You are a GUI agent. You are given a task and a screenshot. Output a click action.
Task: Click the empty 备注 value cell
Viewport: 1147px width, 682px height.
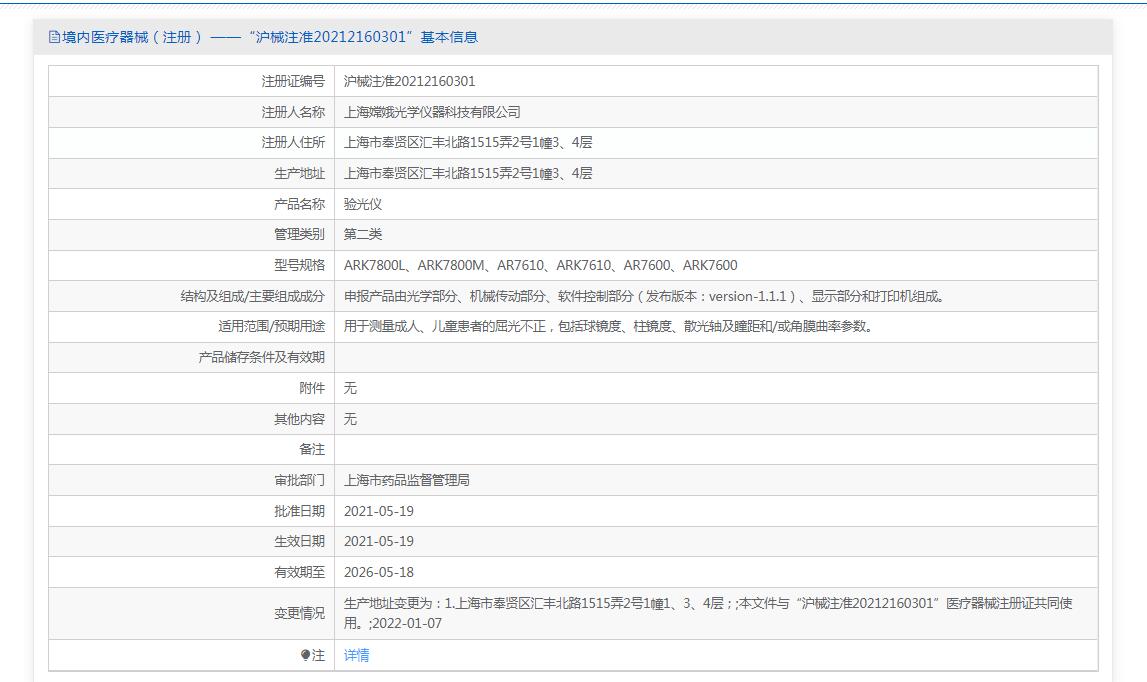click(x=716, y=449)
